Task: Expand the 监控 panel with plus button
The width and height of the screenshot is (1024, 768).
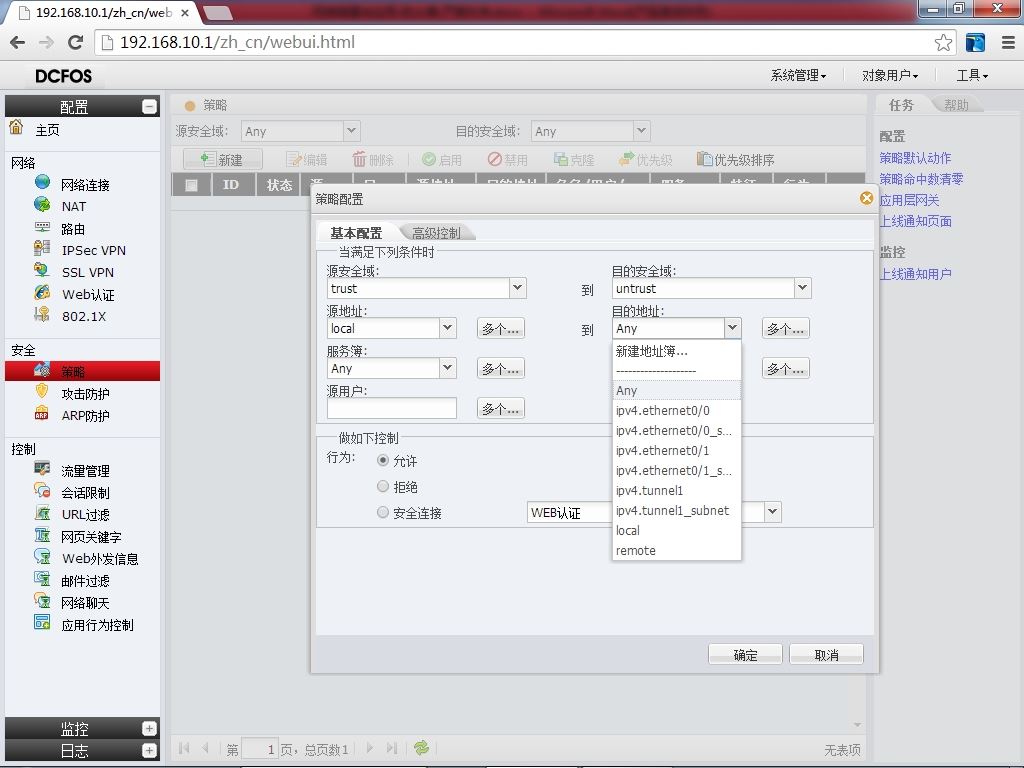Action: coord(149,729)
